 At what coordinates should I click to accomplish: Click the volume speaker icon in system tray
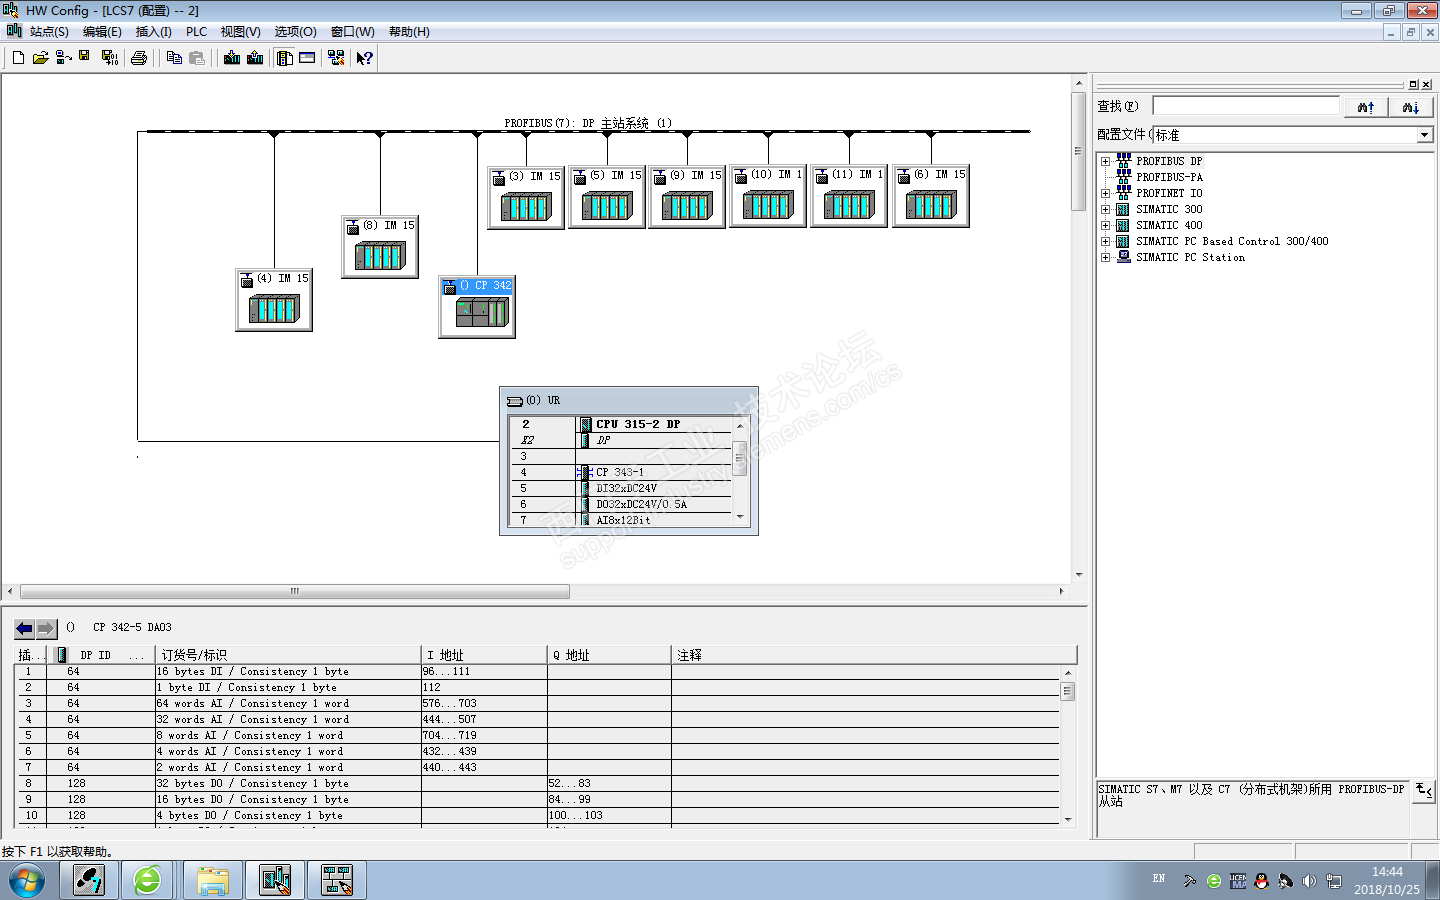tap(1309, 881)
